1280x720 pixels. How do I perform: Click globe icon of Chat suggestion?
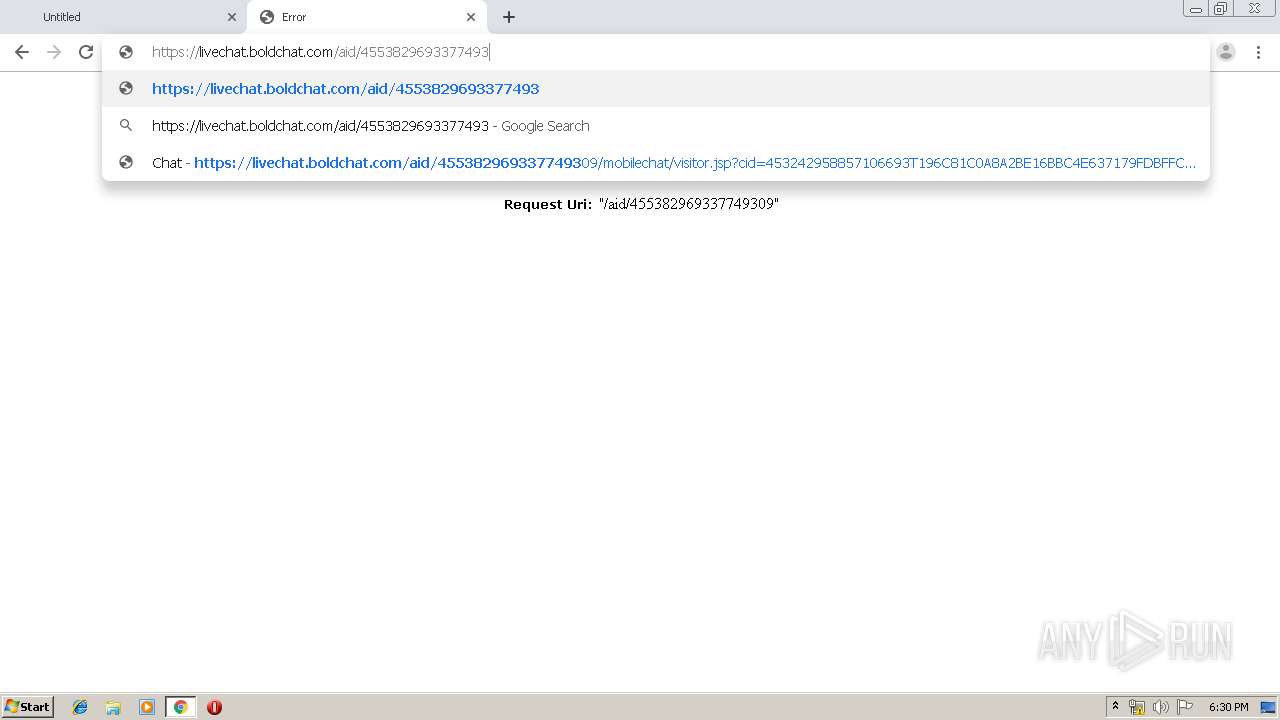126,163
